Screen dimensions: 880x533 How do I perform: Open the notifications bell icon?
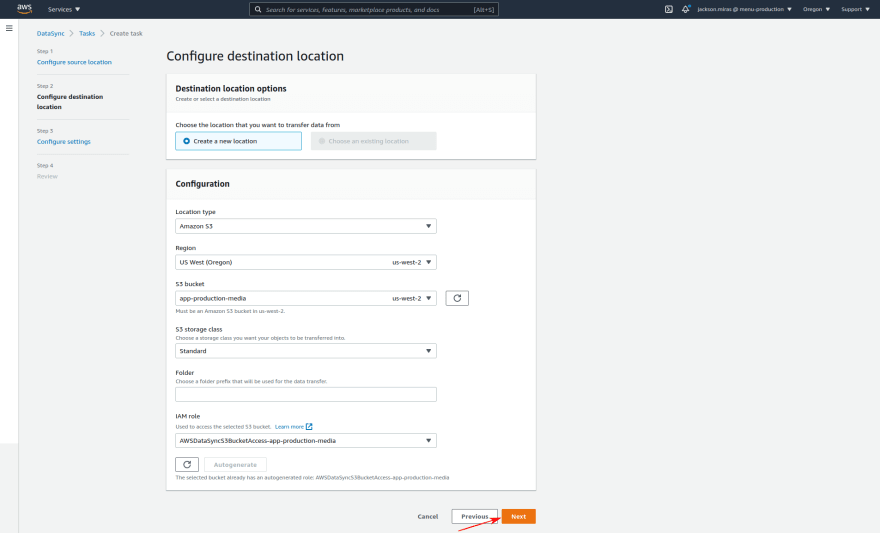(x=686, y=9)
